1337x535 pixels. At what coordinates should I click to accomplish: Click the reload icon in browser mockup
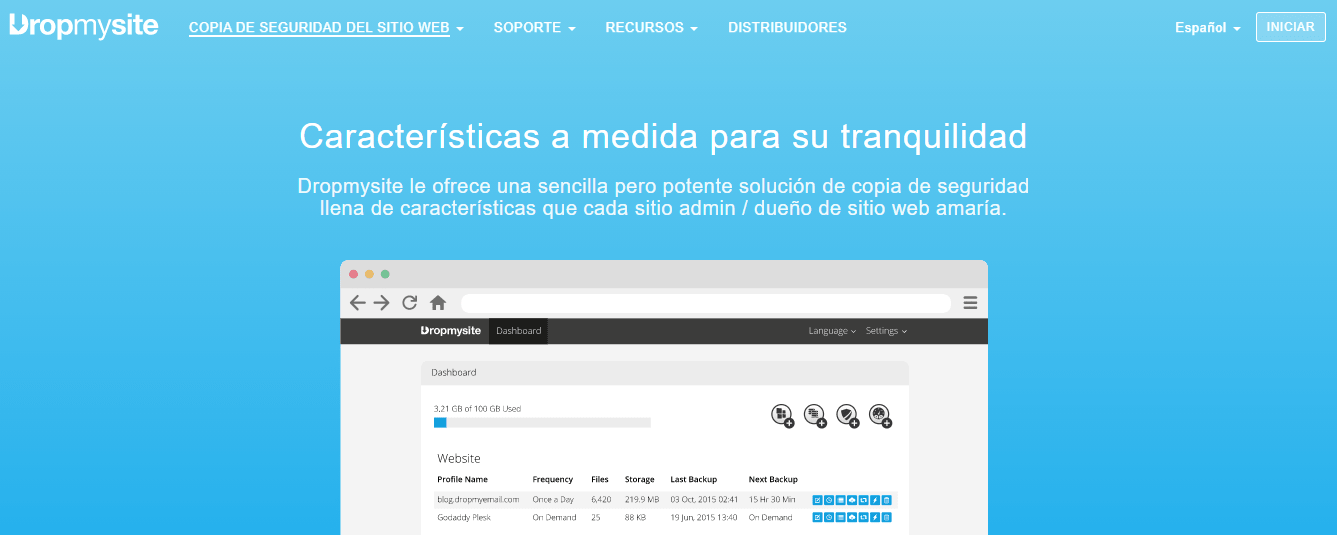coord(409,303)
